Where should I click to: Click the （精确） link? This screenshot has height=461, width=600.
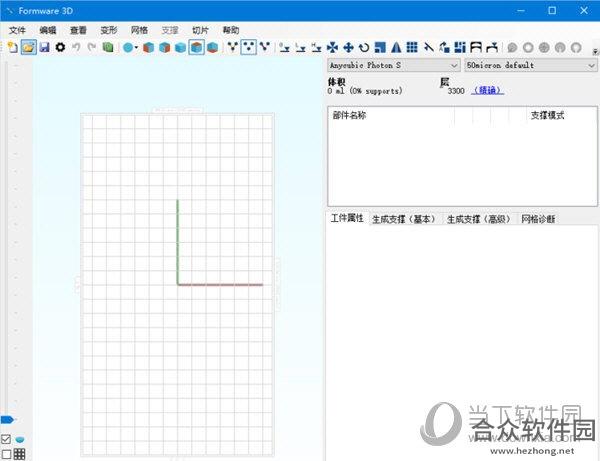(x=487, y=90)
